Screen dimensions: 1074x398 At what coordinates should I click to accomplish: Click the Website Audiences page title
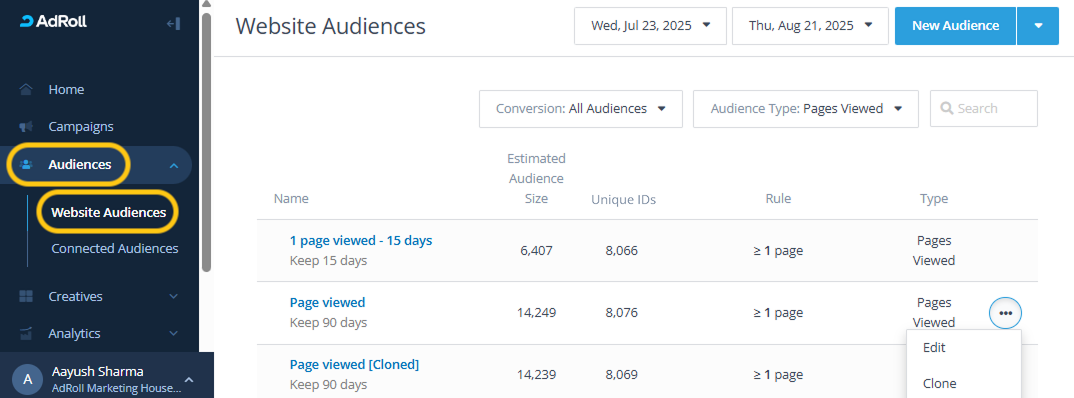(330, 27)
